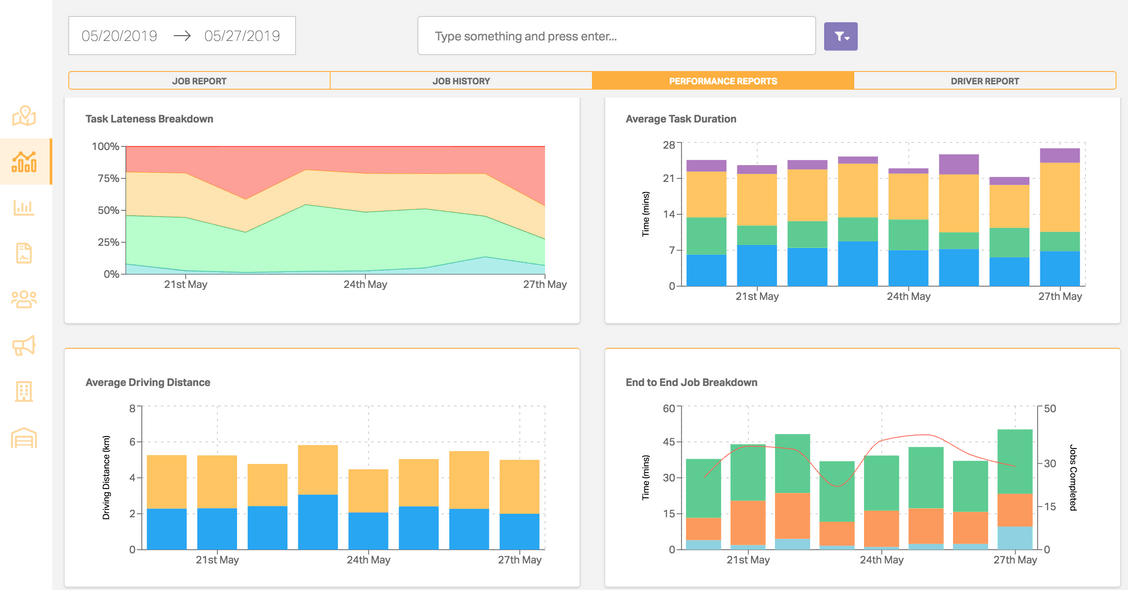Image resolution: width=1128 pixels, height=590 pixels.
Task: Switch to the Job History tab
Action: pos(461,81)
